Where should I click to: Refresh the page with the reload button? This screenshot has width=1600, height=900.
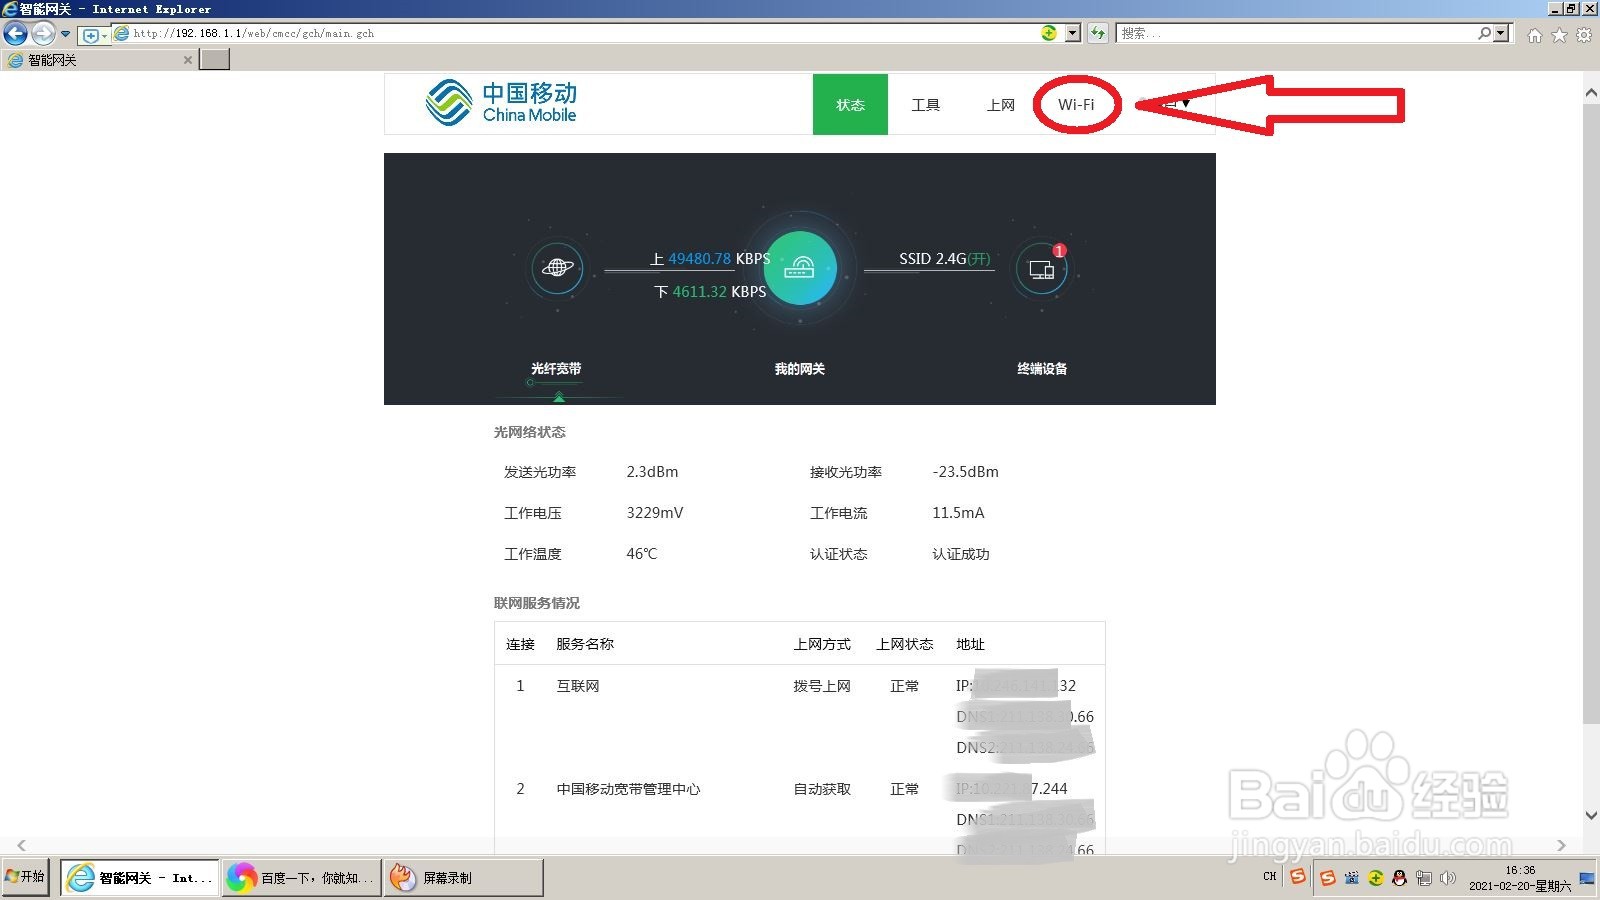pyautogui.click(x=1098, y=33)
